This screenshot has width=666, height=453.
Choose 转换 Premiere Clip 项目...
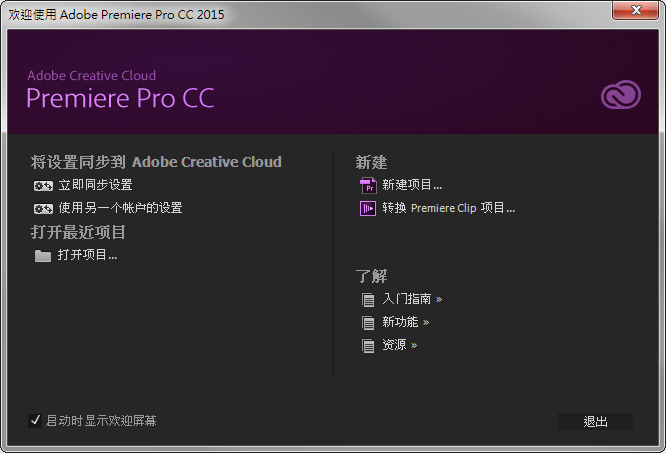click(449, 208)
